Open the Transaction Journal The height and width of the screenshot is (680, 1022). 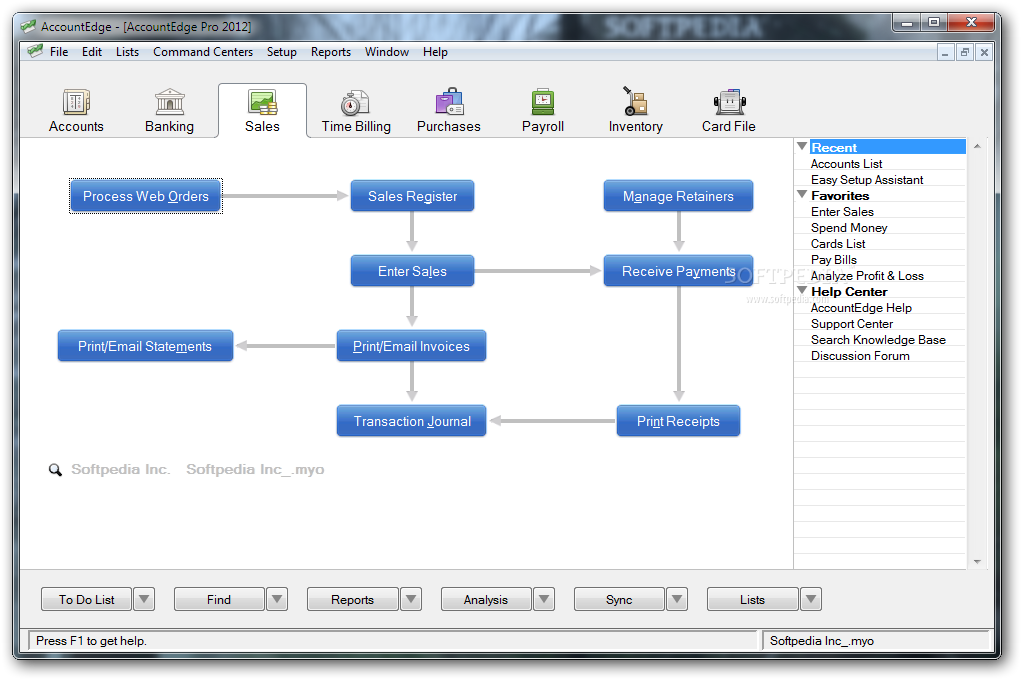(411, 421)
